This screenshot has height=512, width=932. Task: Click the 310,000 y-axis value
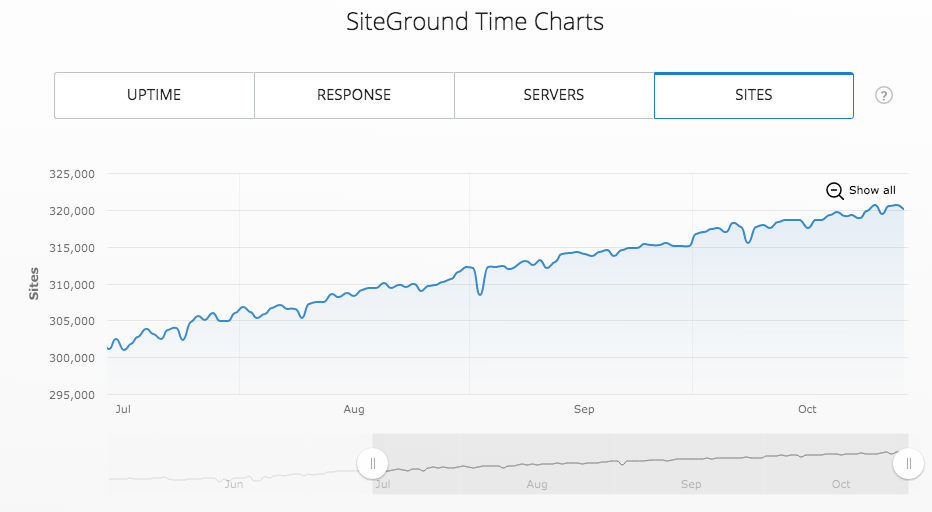pyautogui.click(x=72, y=285)
